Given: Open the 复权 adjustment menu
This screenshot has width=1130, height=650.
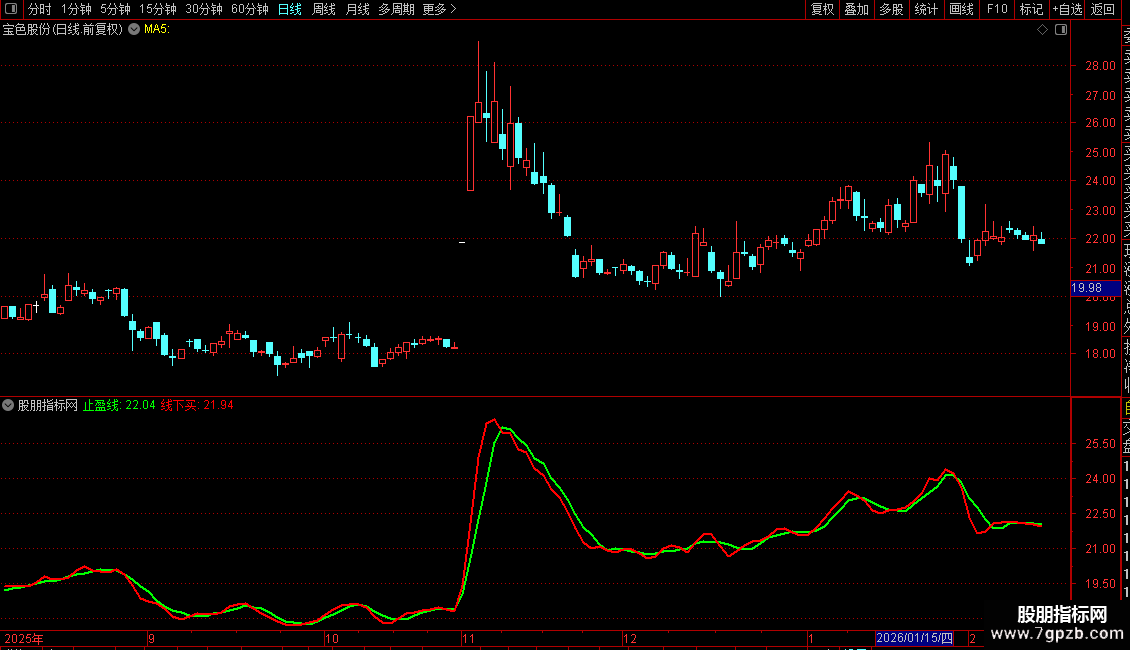Looking at the screenshot, I should click(x=822, y=9).
